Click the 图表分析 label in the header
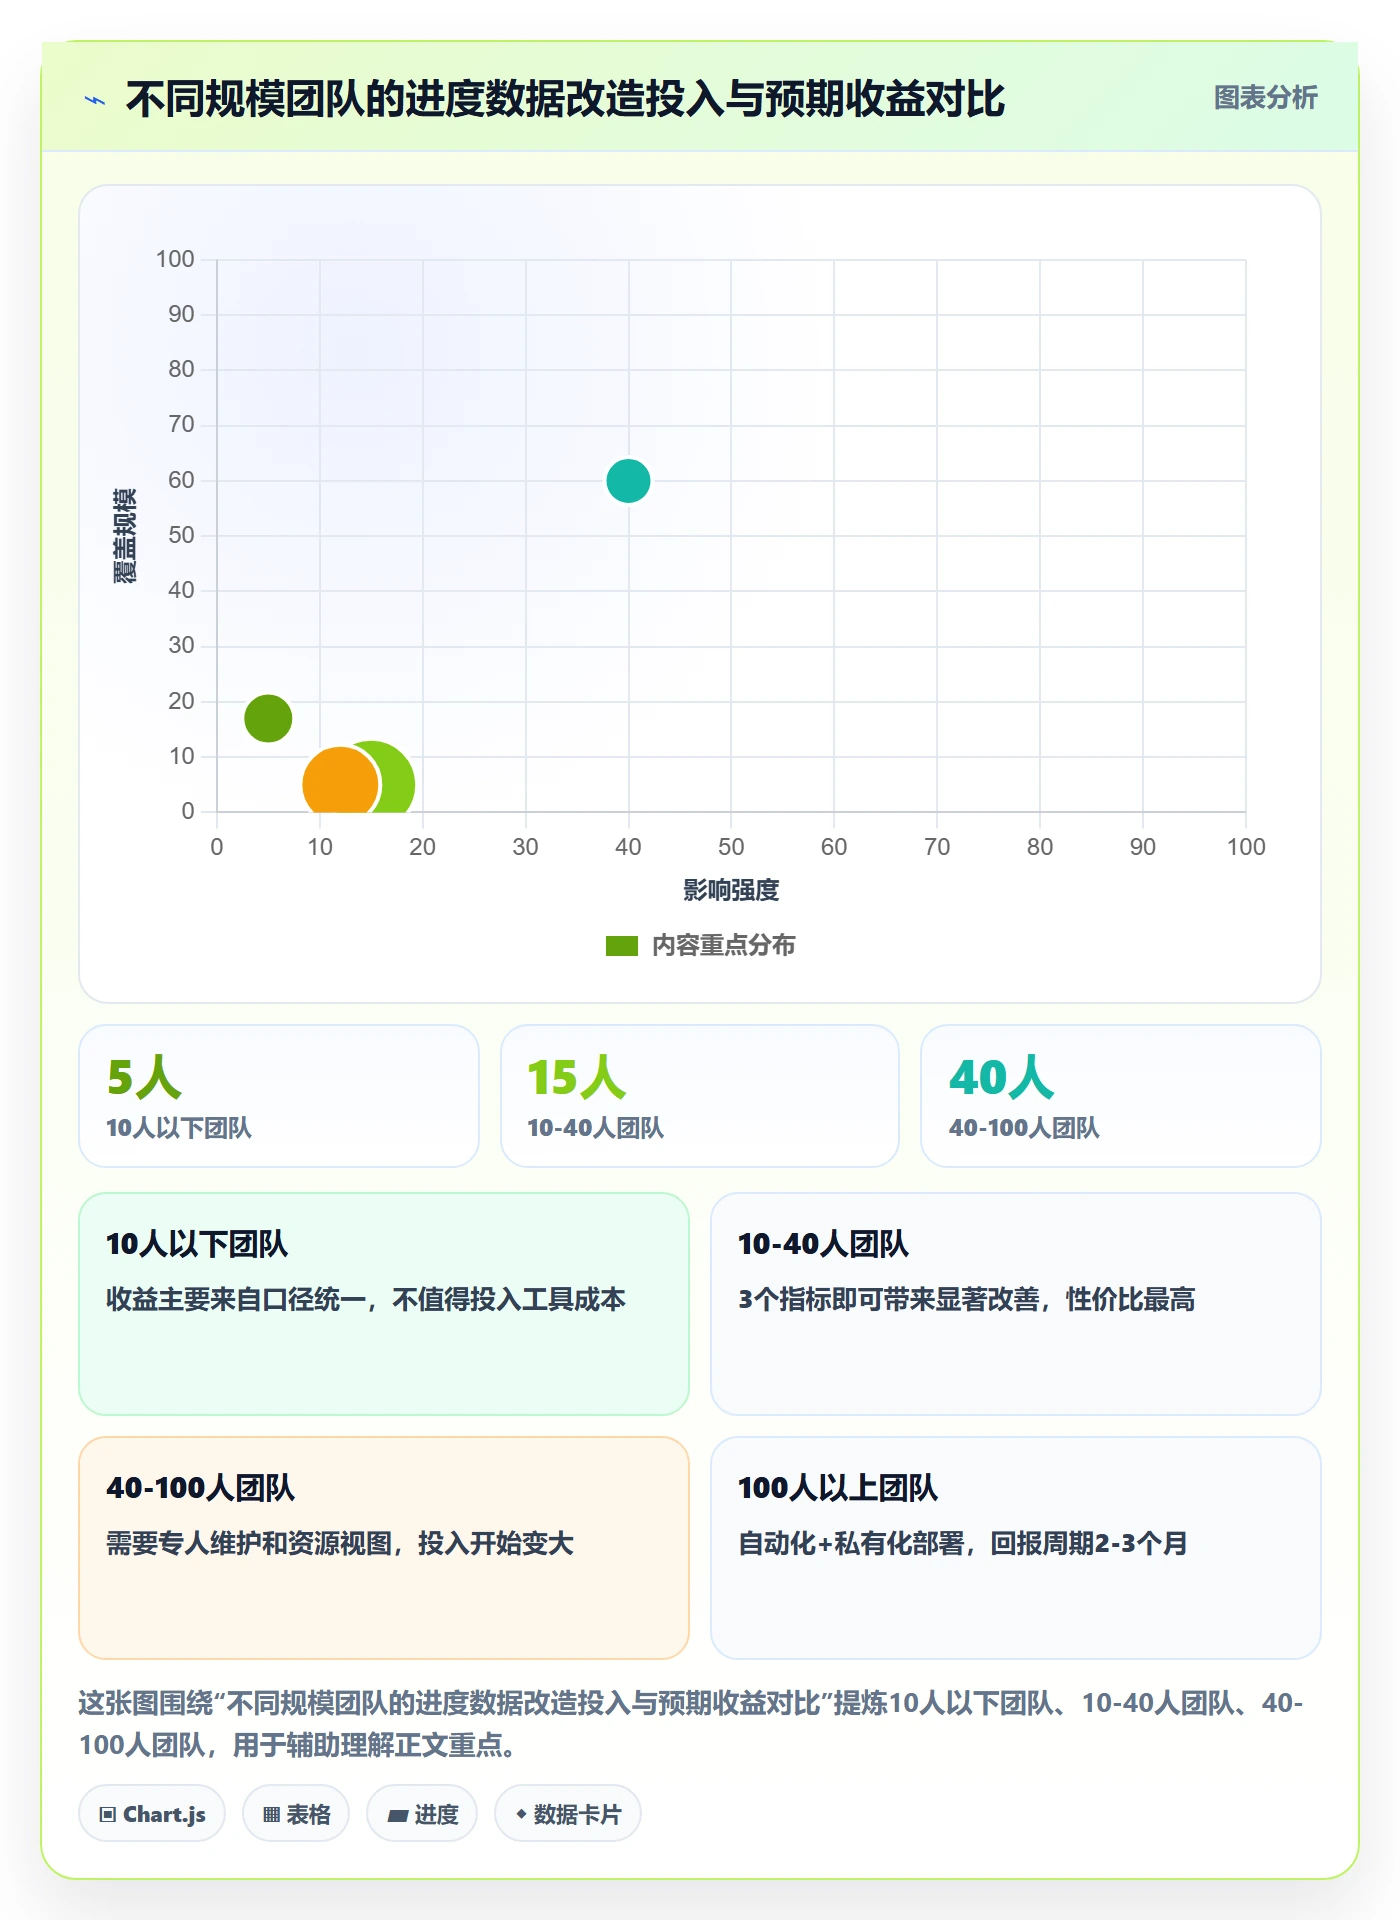1400x1920 pixels. pyautogui.click(x=1265, y=98)
